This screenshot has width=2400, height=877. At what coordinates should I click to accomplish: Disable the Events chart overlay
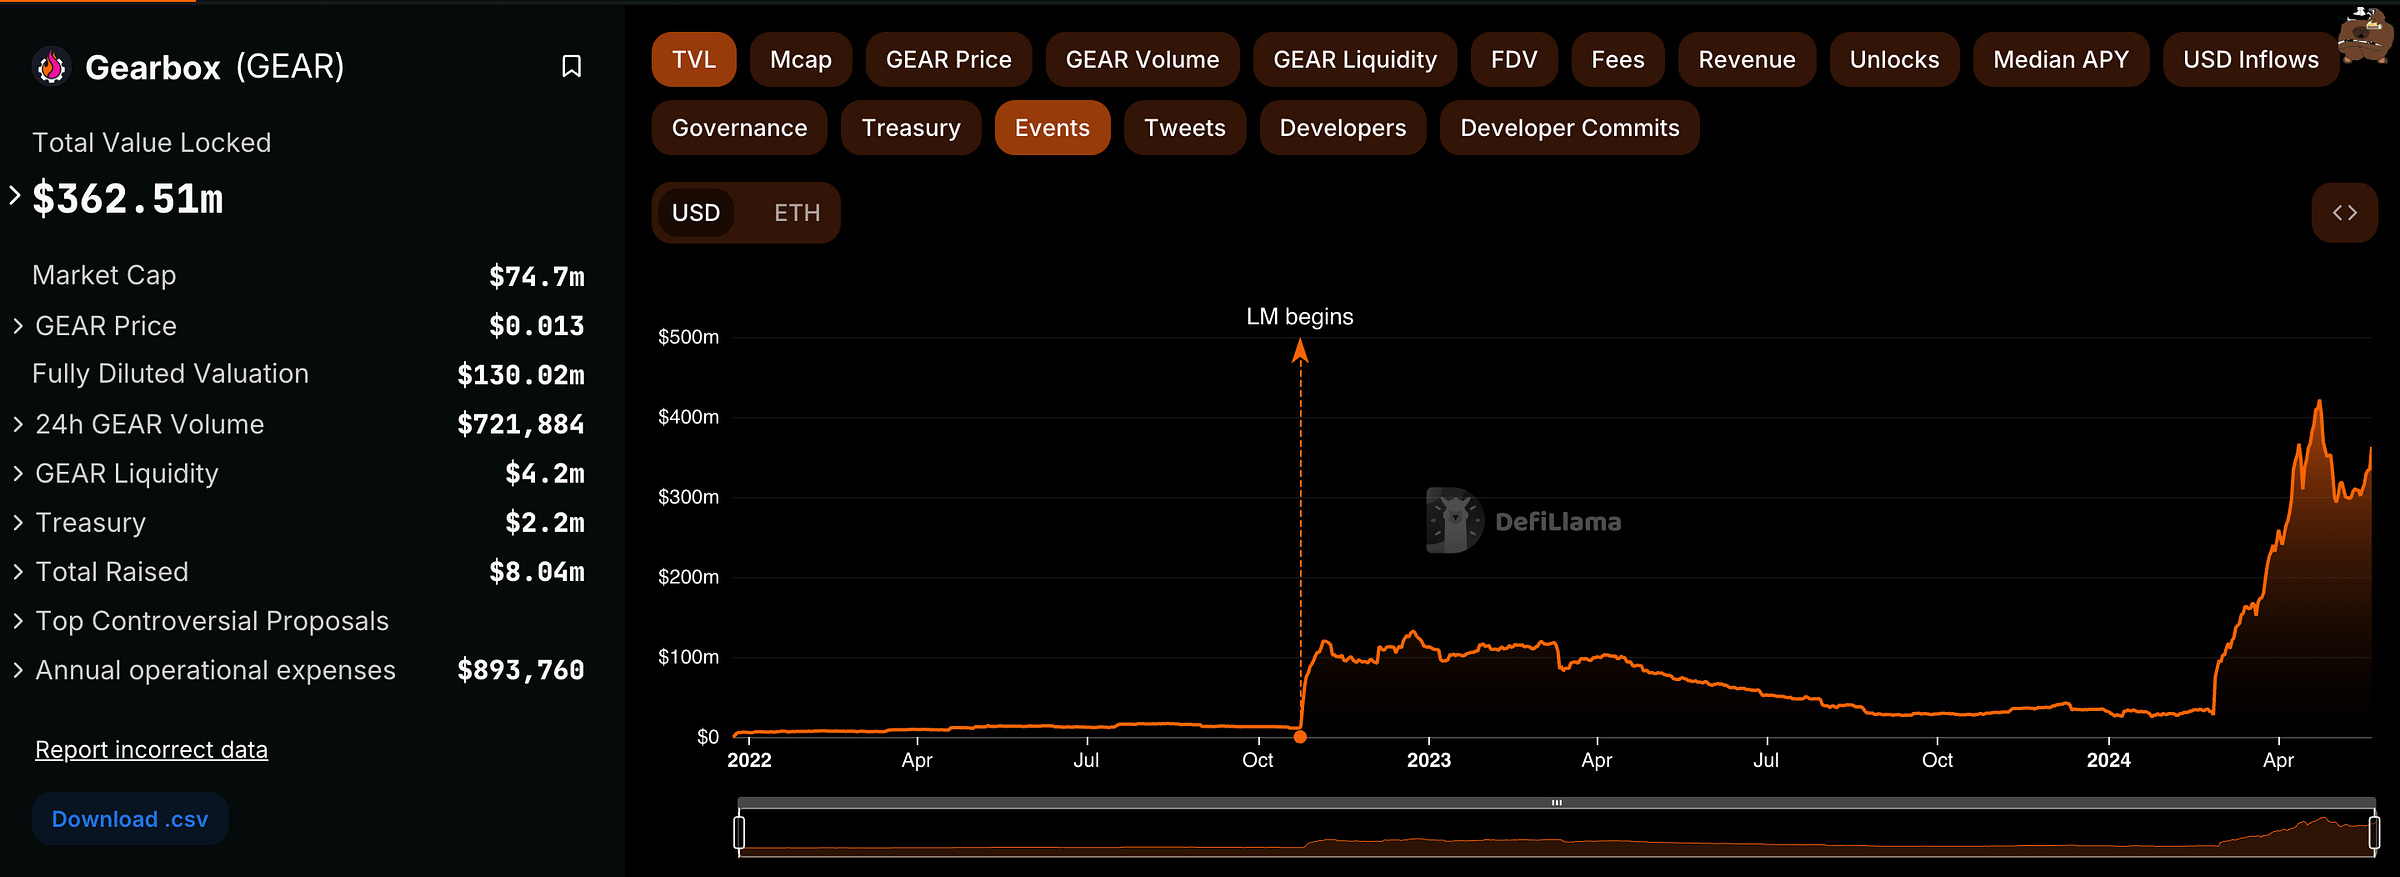(1052, 128)
